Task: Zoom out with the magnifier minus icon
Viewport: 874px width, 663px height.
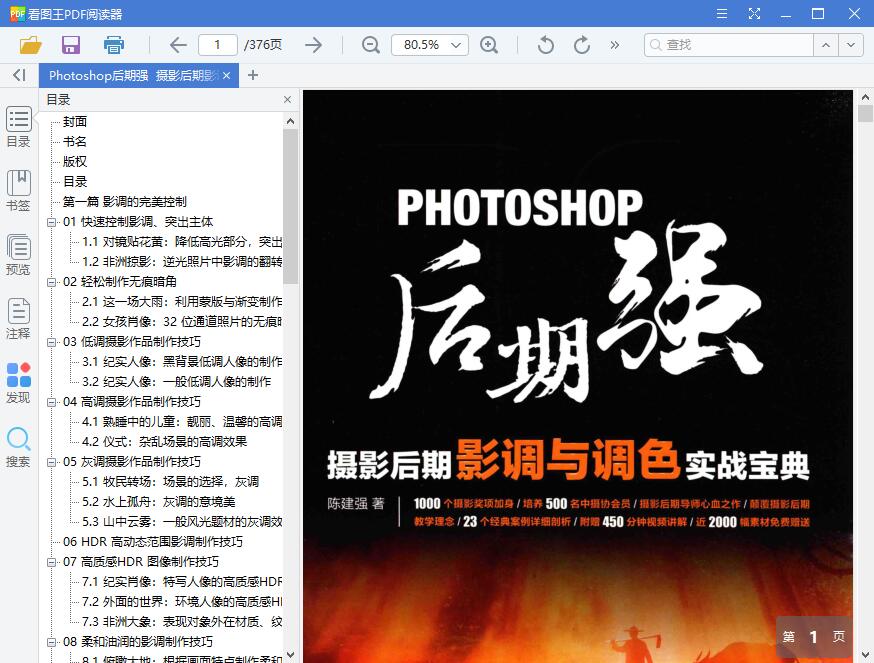Action: (370, 45)
